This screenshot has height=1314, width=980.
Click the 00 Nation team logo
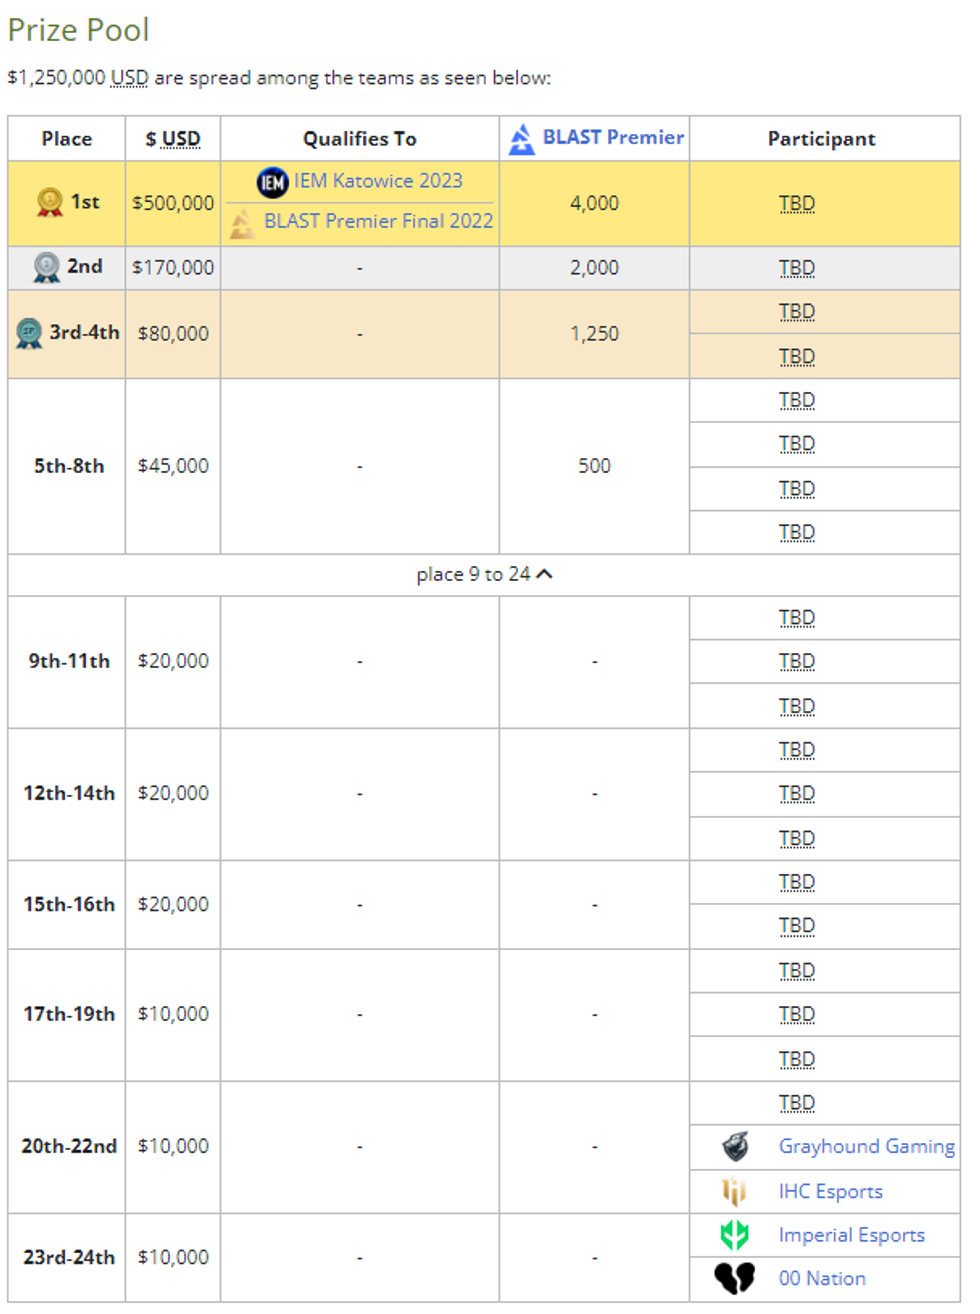click(735, 1279)
